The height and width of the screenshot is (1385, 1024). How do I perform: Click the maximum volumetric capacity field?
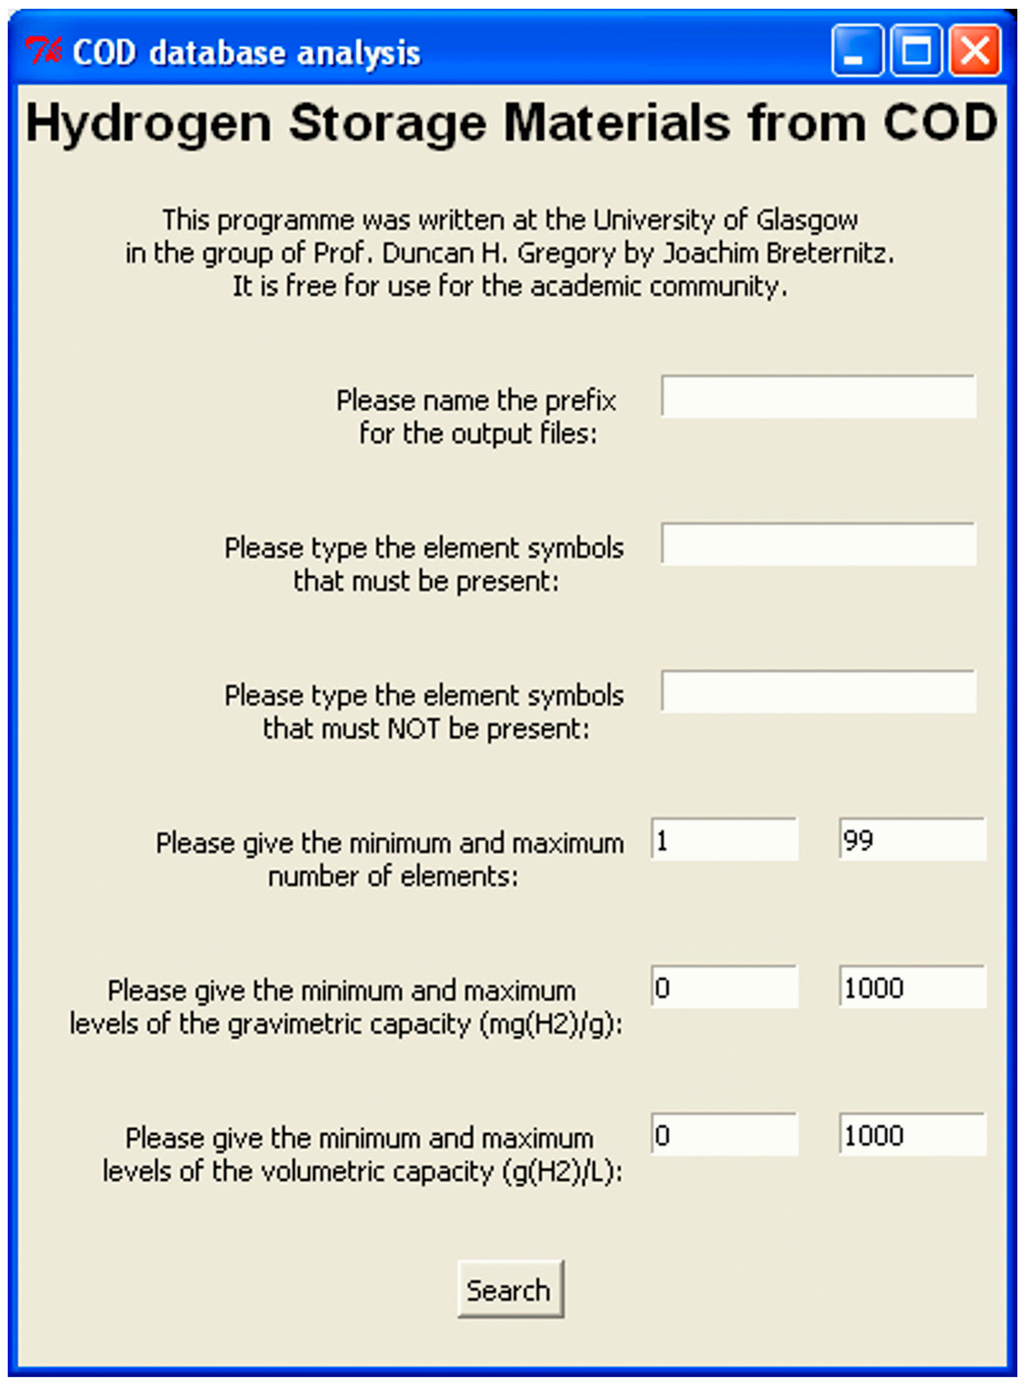912,1136
